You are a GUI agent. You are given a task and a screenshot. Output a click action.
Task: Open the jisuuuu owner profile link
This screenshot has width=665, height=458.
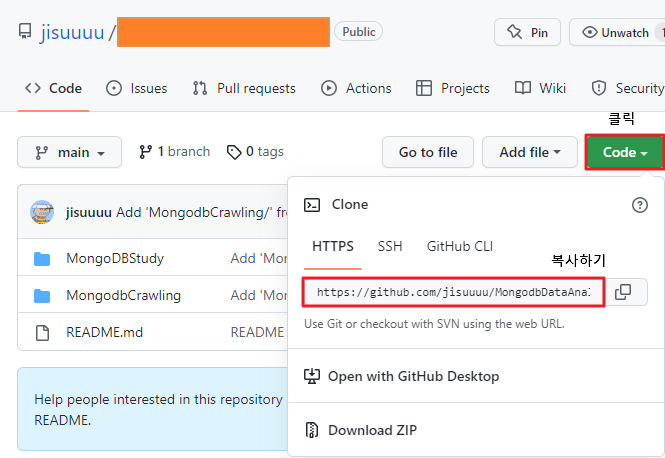point(72,32)
